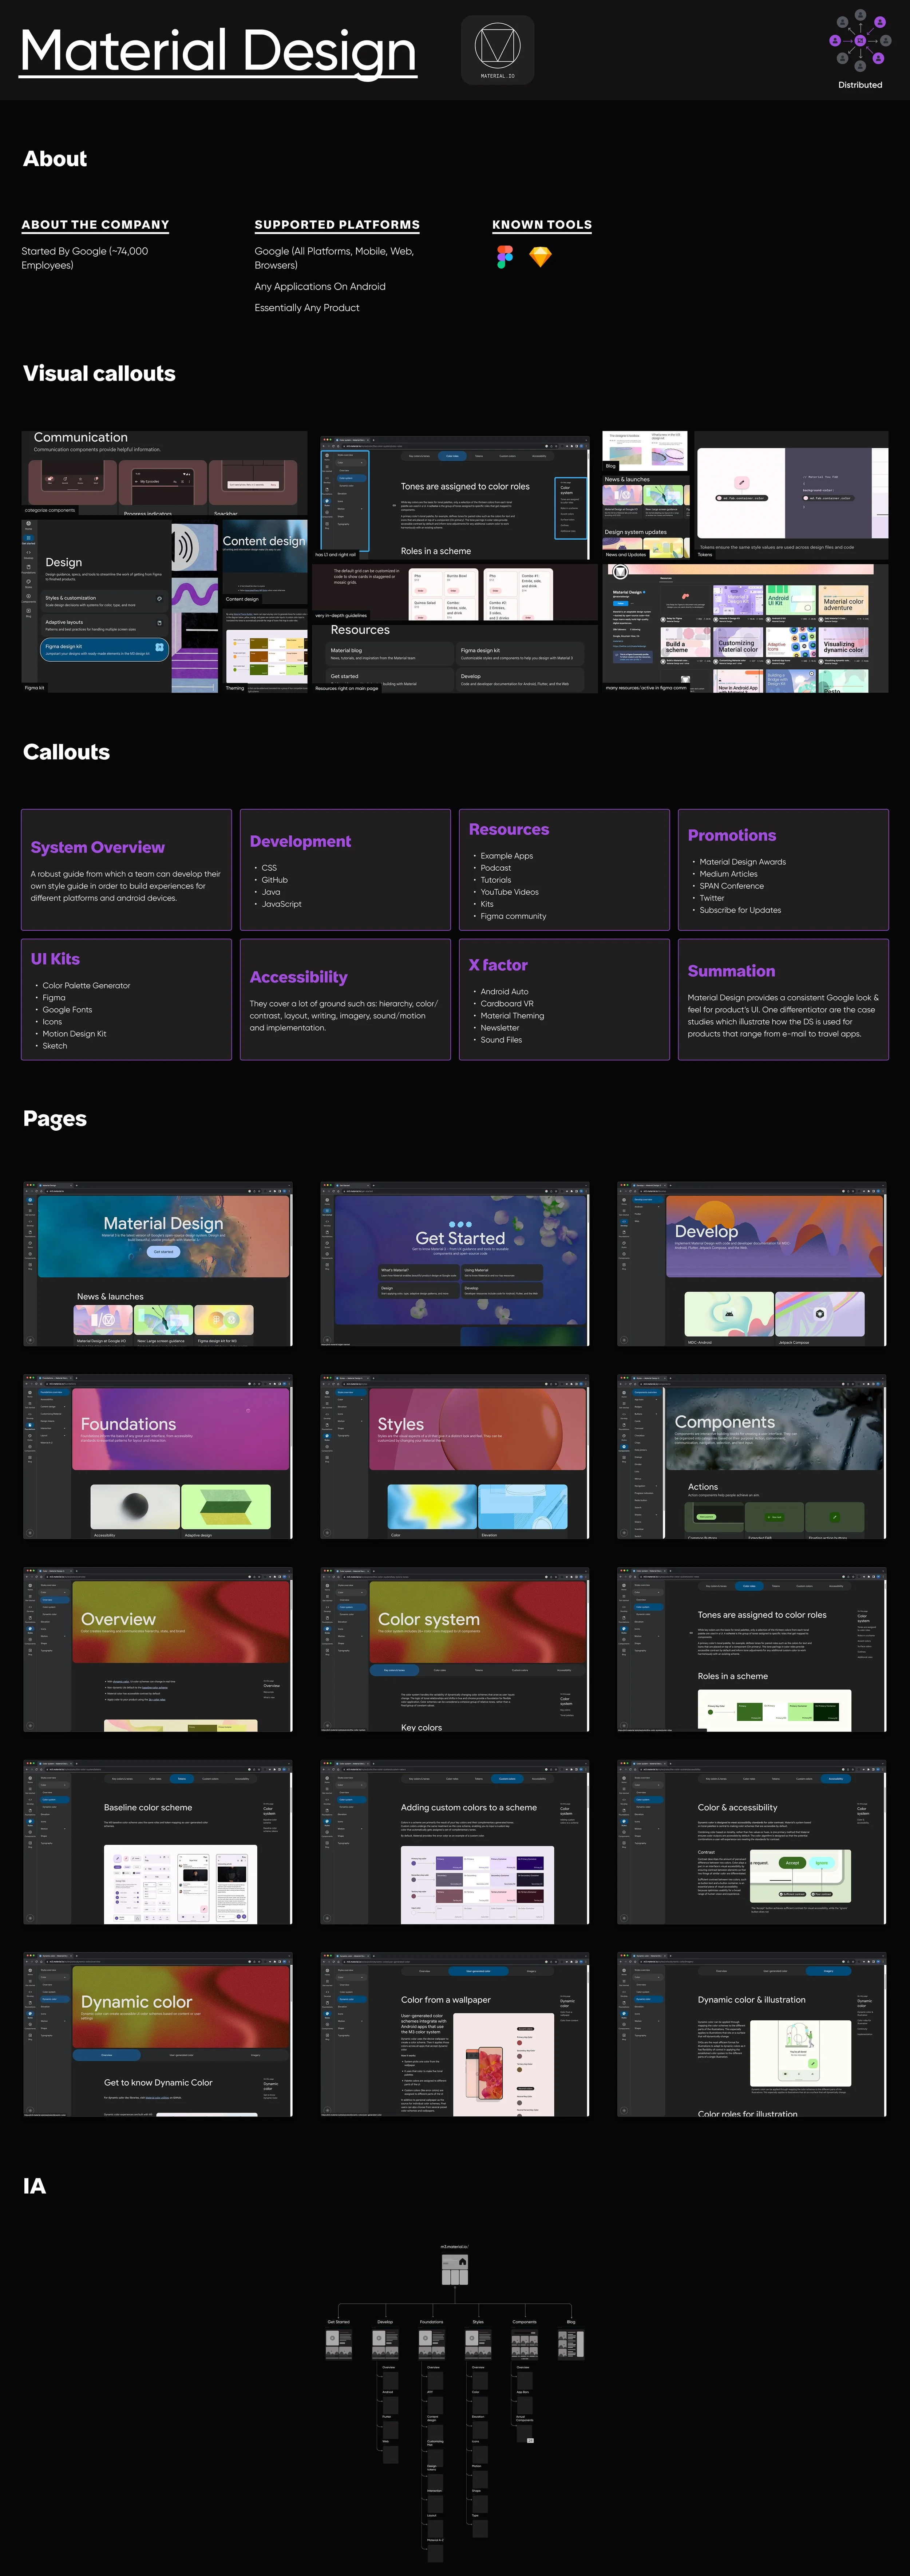
Task: Open the Material Design home page thumbnail in Pages
Action: coord(158,1264)
